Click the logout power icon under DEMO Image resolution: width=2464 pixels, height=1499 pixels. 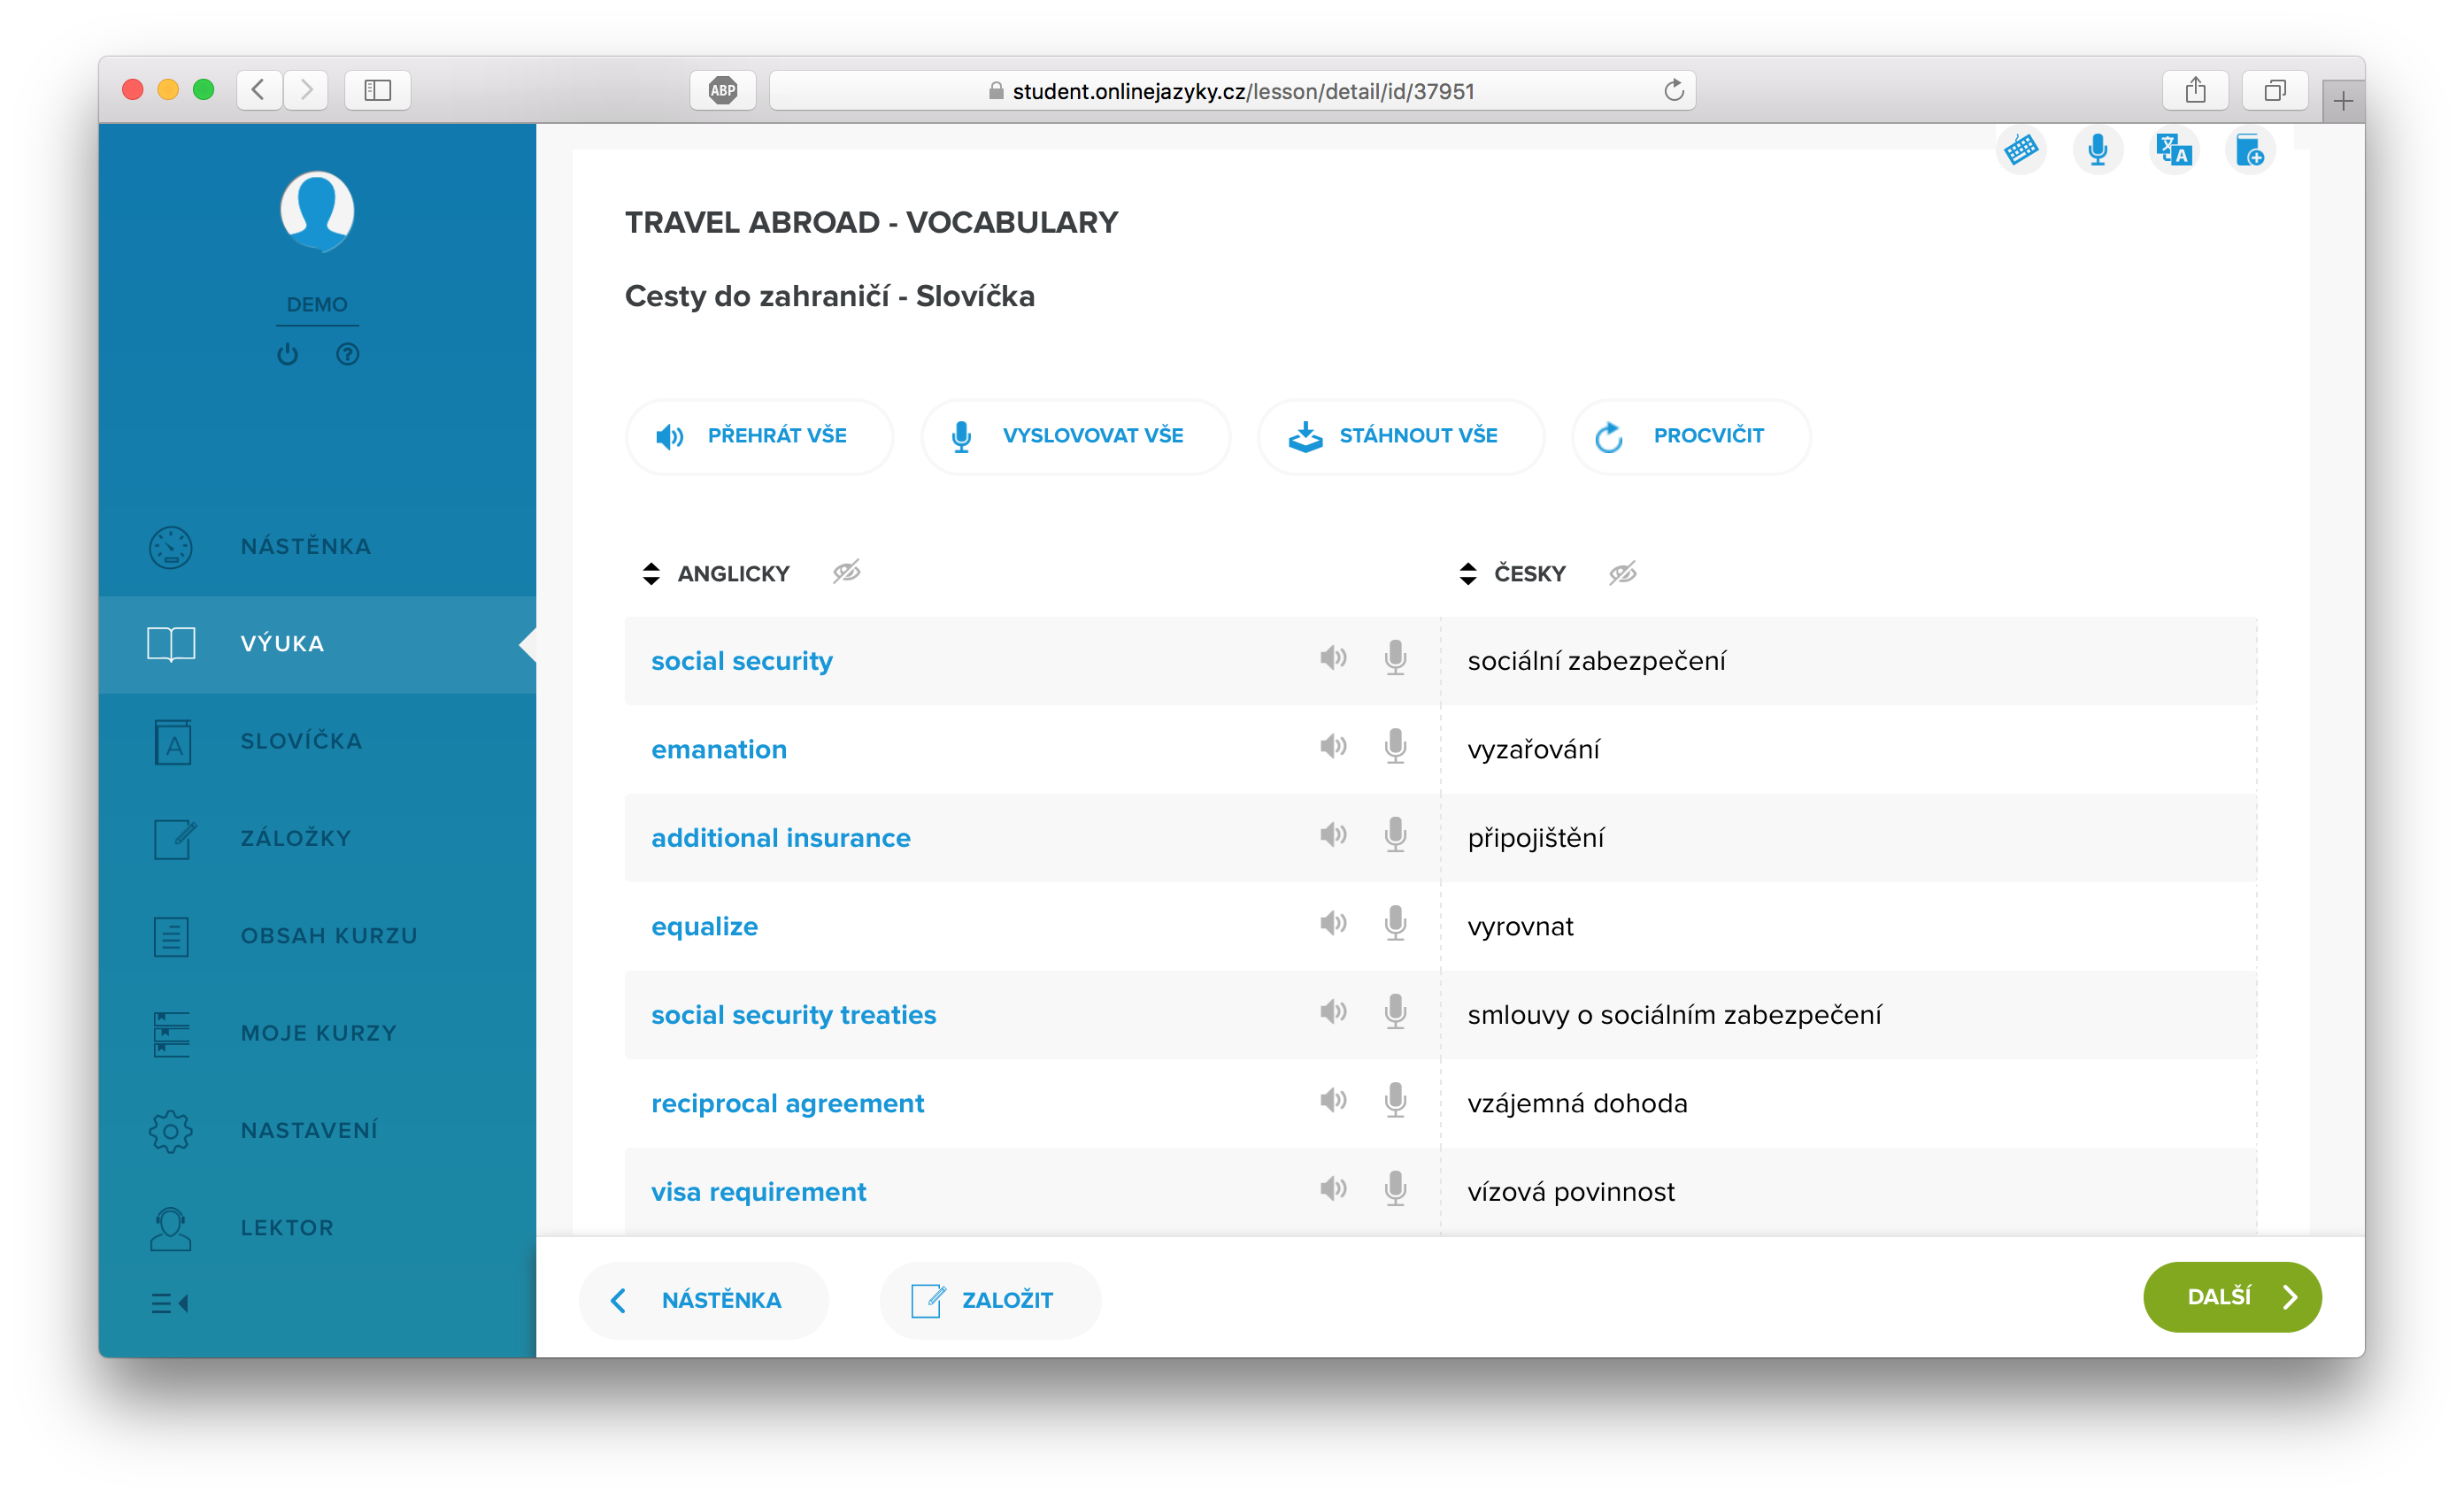288,354
